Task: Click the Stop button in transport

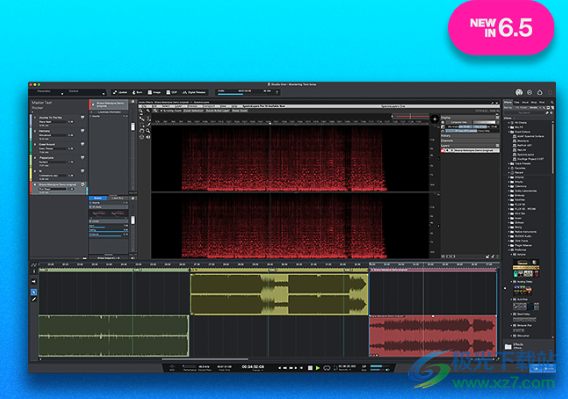Action: [x=310, y=368]
